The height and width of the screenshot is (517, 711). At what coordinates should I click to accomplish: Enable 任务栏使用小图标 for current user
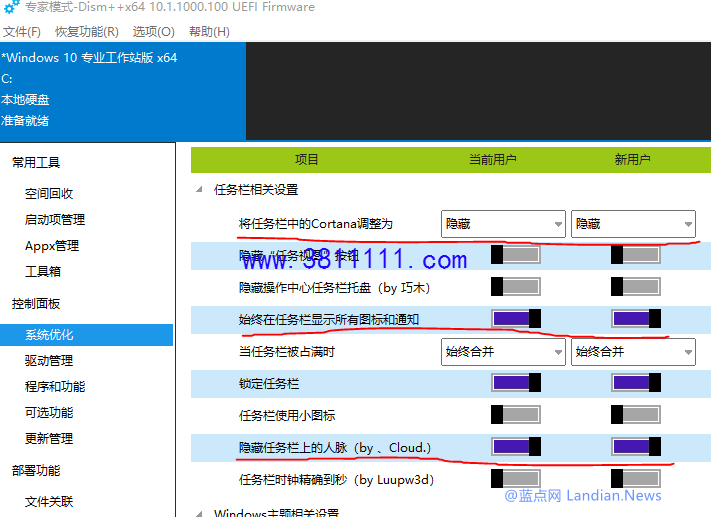tap(516, 415)
